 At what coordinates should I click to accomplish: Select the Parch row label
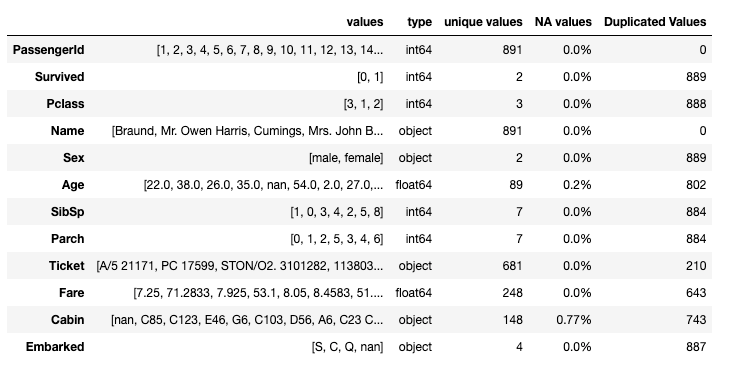click(68, 239)
